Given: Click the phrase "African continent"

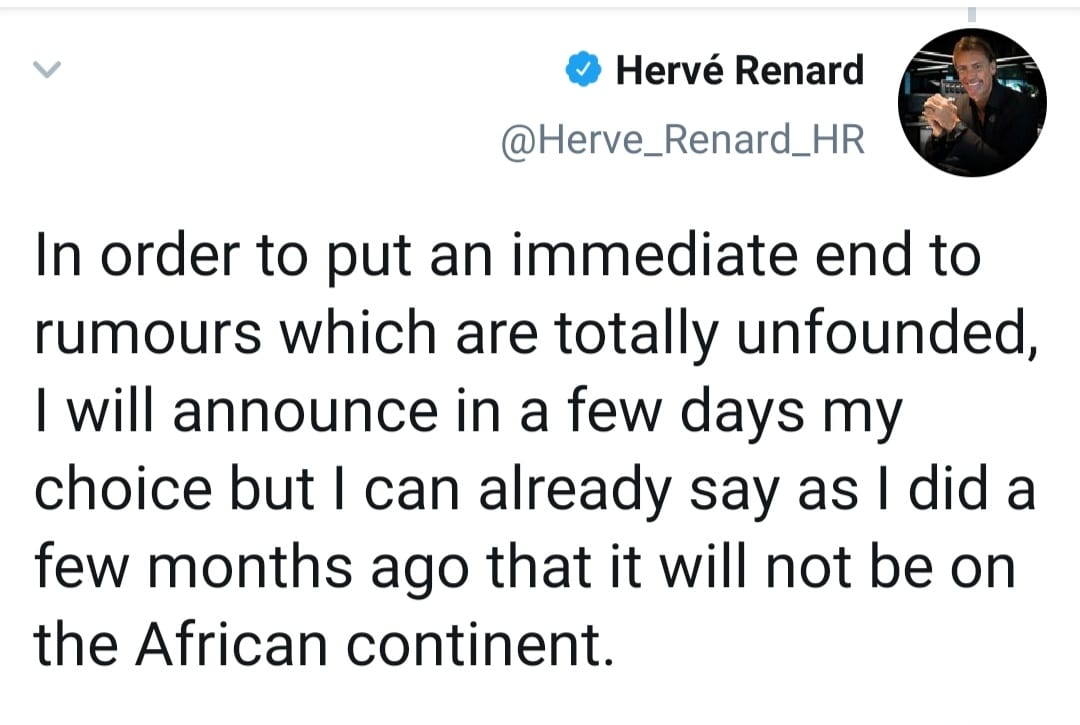Looking at the screenshot, I should click(372, 646).
